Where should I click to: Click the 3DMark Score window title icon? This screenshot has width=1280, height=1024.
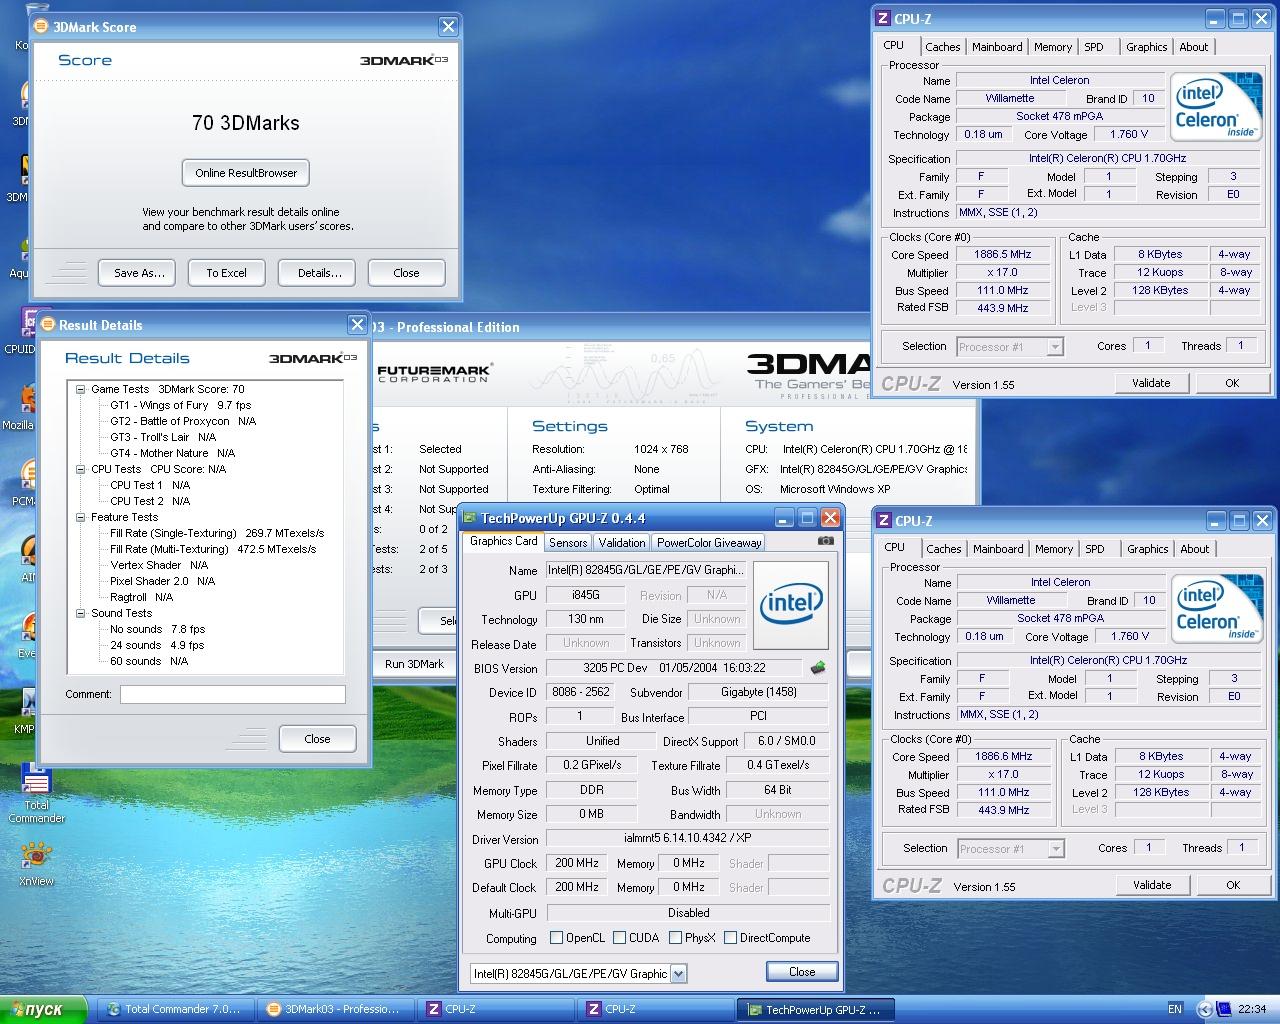[x=42, y=27]
